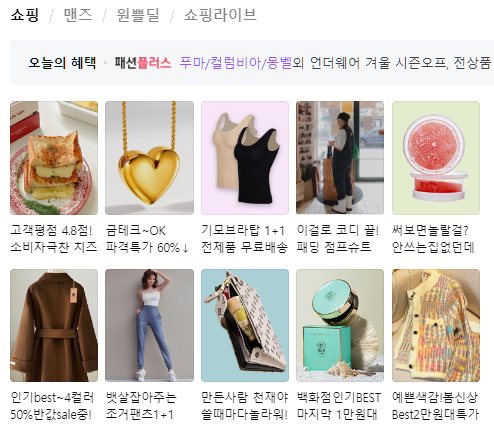This screenshot has width=494, height=430.
Task: Open the 백화점인기BEST 마지막 1만원대 link
Action: [339, 406]
